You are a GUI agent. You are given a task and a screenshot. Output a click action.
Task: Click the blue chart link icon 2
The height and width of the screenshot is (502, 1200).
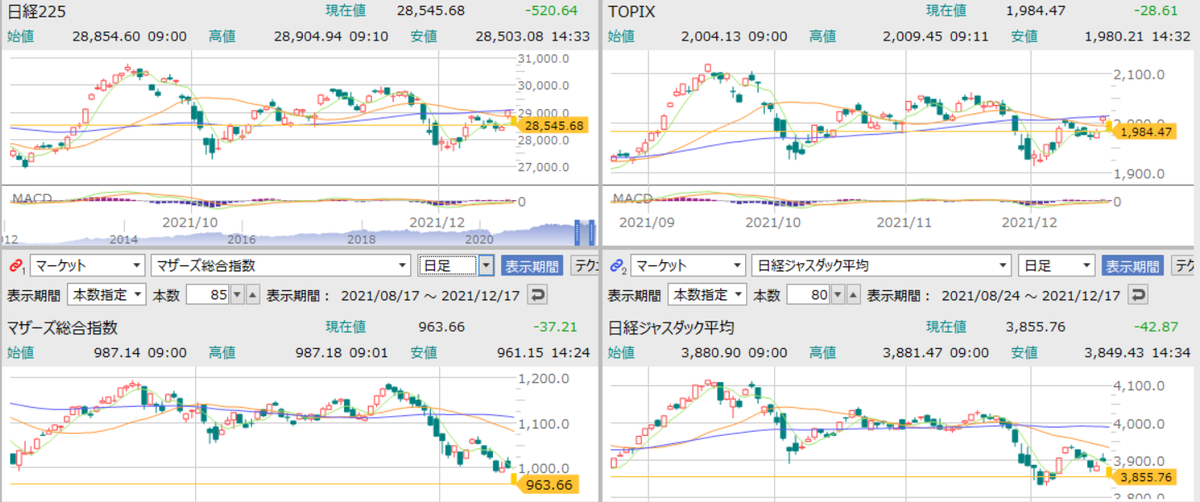pos(616,265)
